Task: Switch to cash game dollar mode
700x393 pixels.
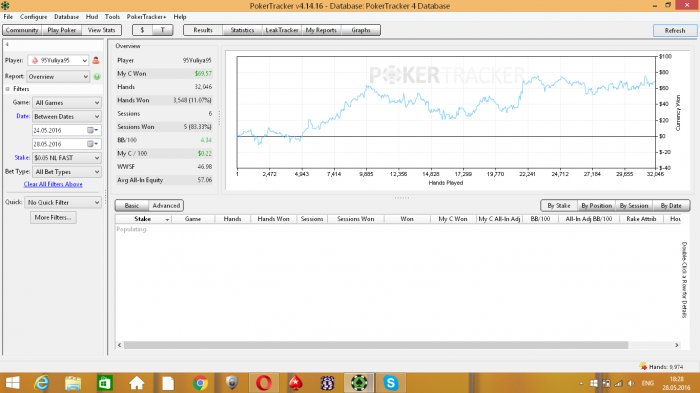Action: pos(142,30)
